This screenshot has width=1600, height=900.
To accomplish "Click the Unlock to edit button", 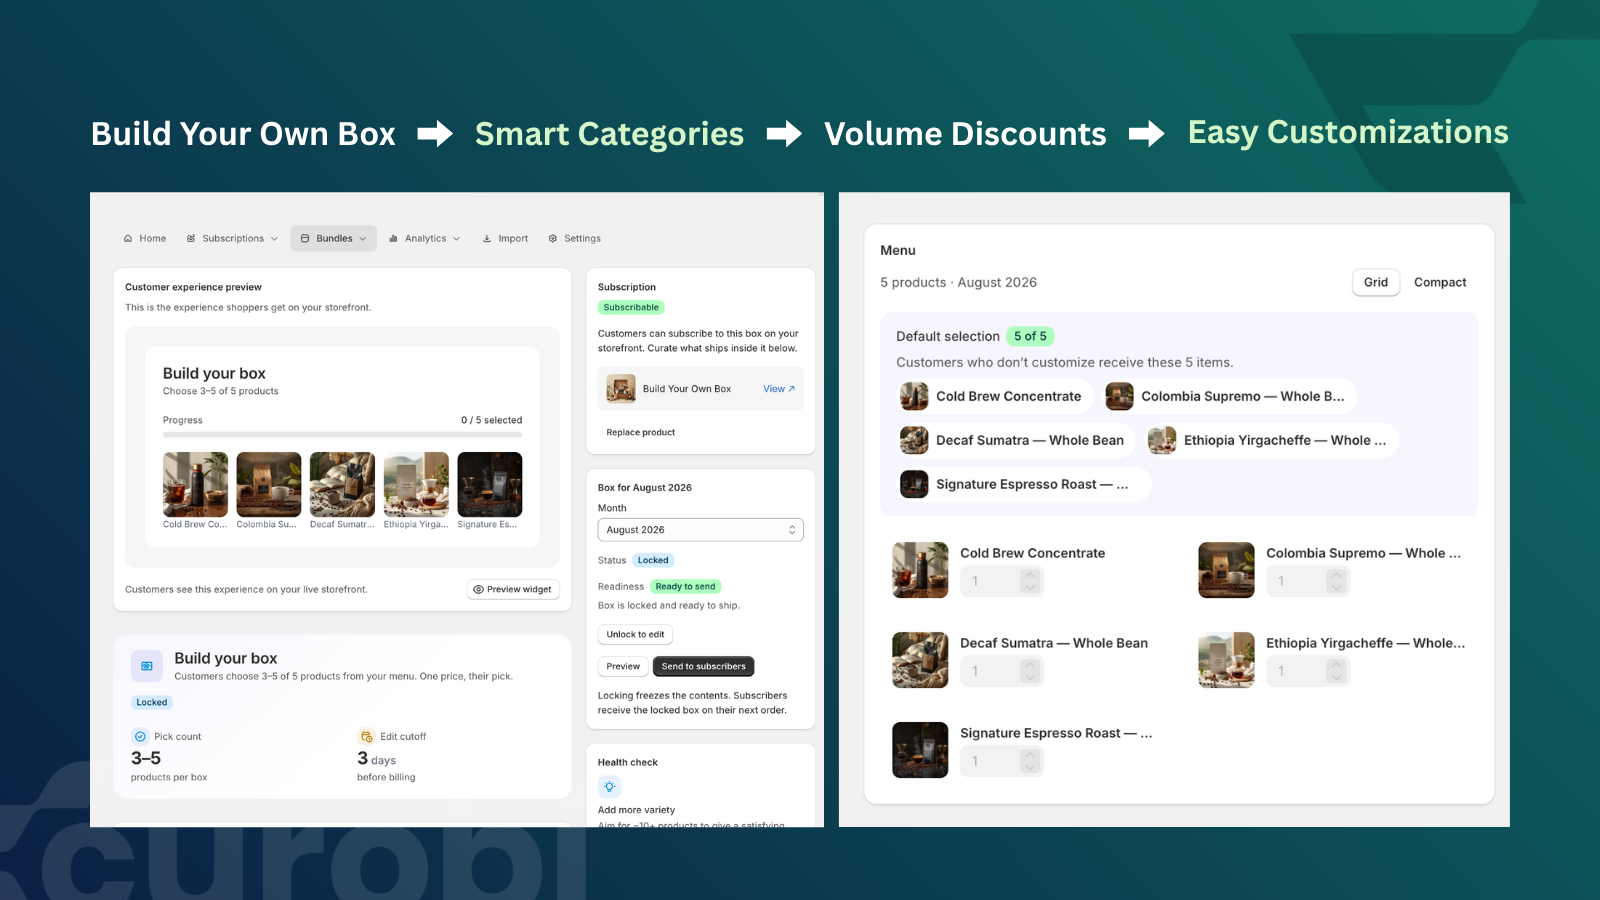I will tap(635, 635).
